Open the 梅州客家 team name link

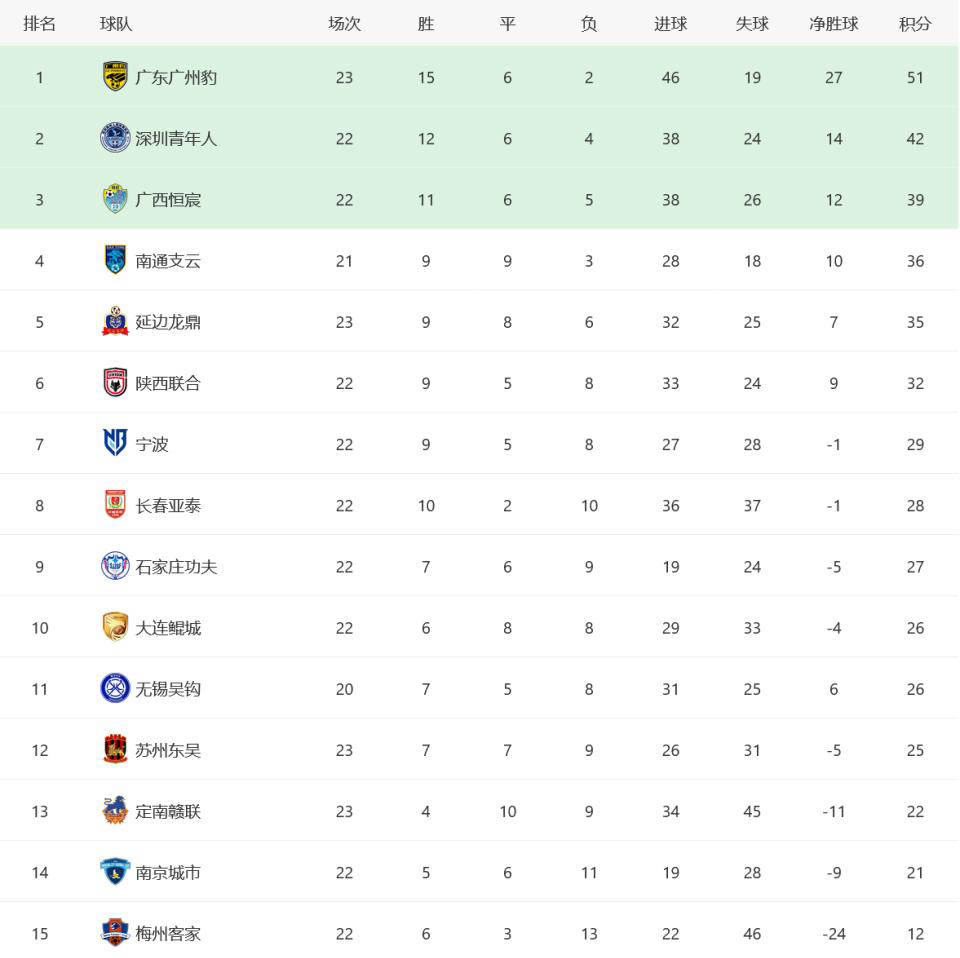click(168, 934)
